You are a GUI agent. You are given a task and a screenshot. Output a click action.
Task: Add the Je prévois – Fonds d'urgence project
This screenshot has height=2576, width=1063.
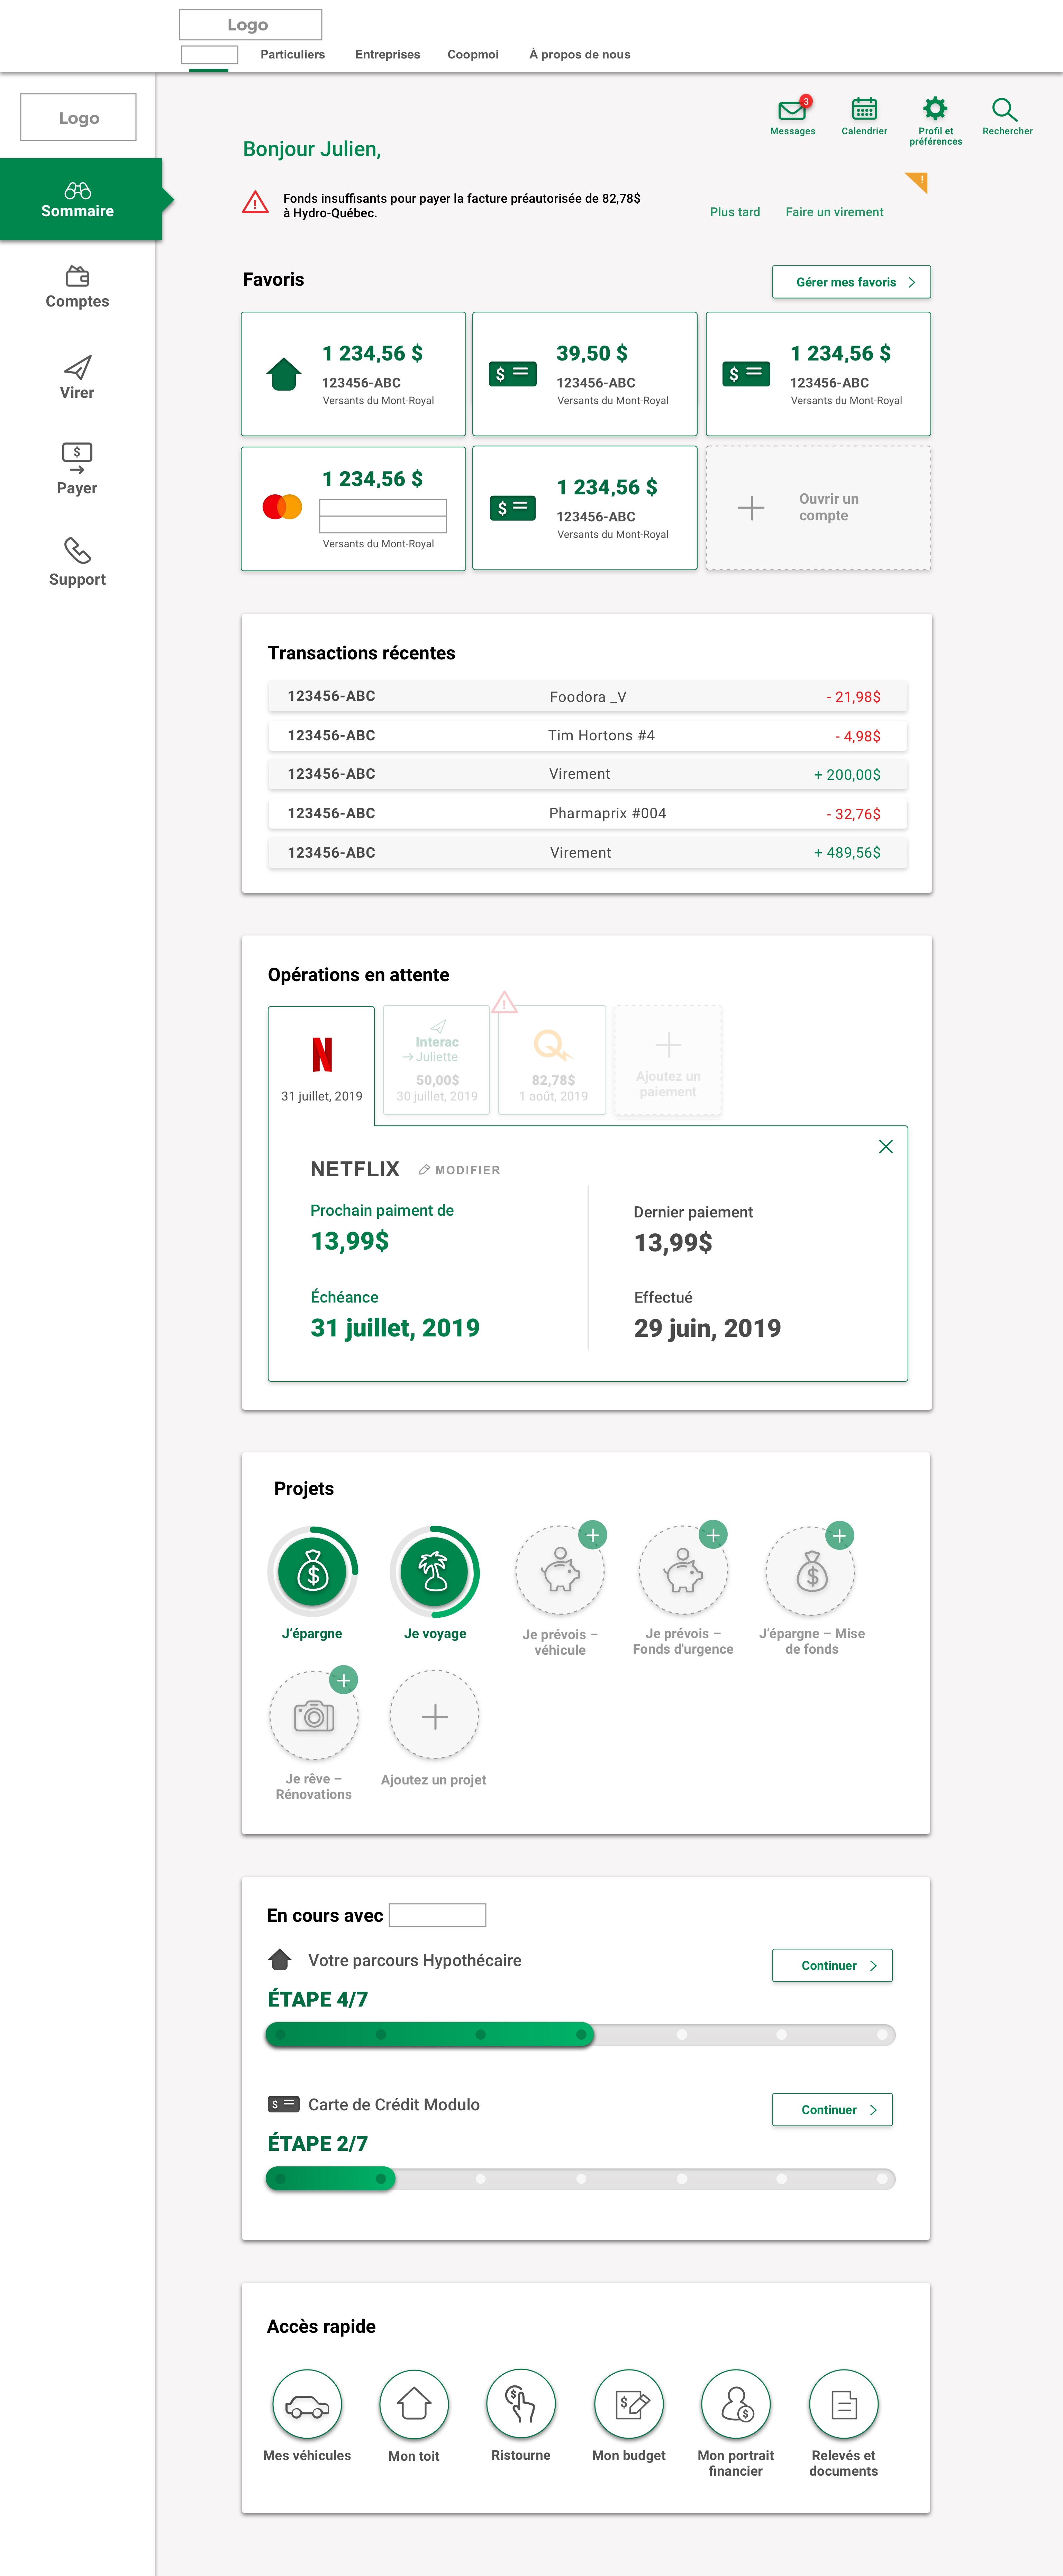point(713,1535)
